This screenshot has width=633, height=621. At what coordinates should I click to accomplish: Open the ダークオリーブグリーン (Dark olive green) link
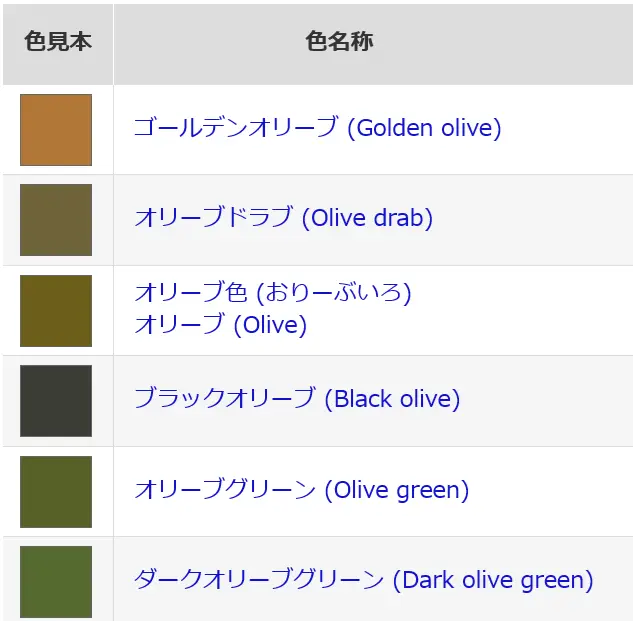coord(363,580)
